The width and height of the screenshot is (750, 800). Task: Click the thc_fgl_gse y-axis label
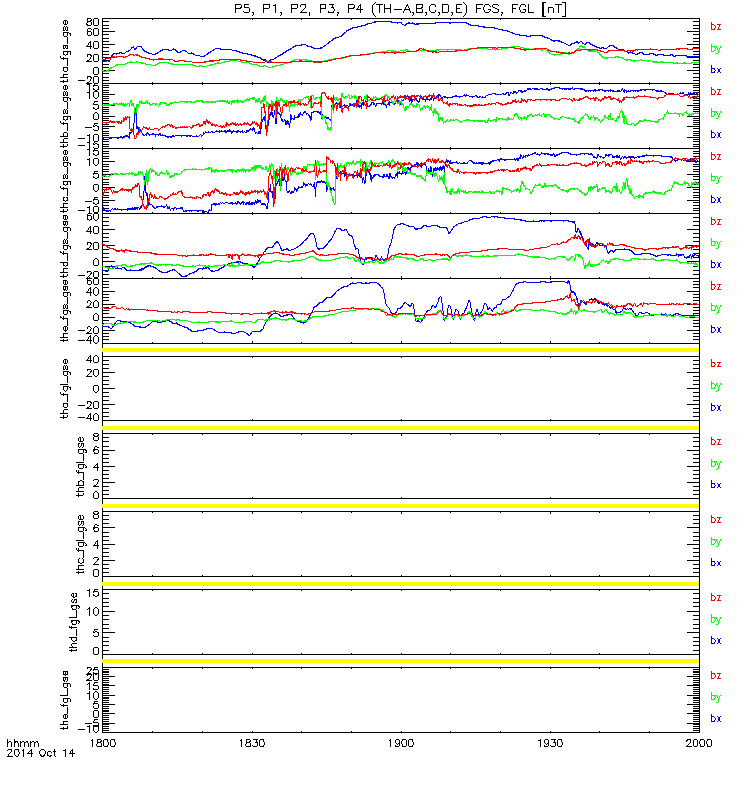[x=80, y=544]
